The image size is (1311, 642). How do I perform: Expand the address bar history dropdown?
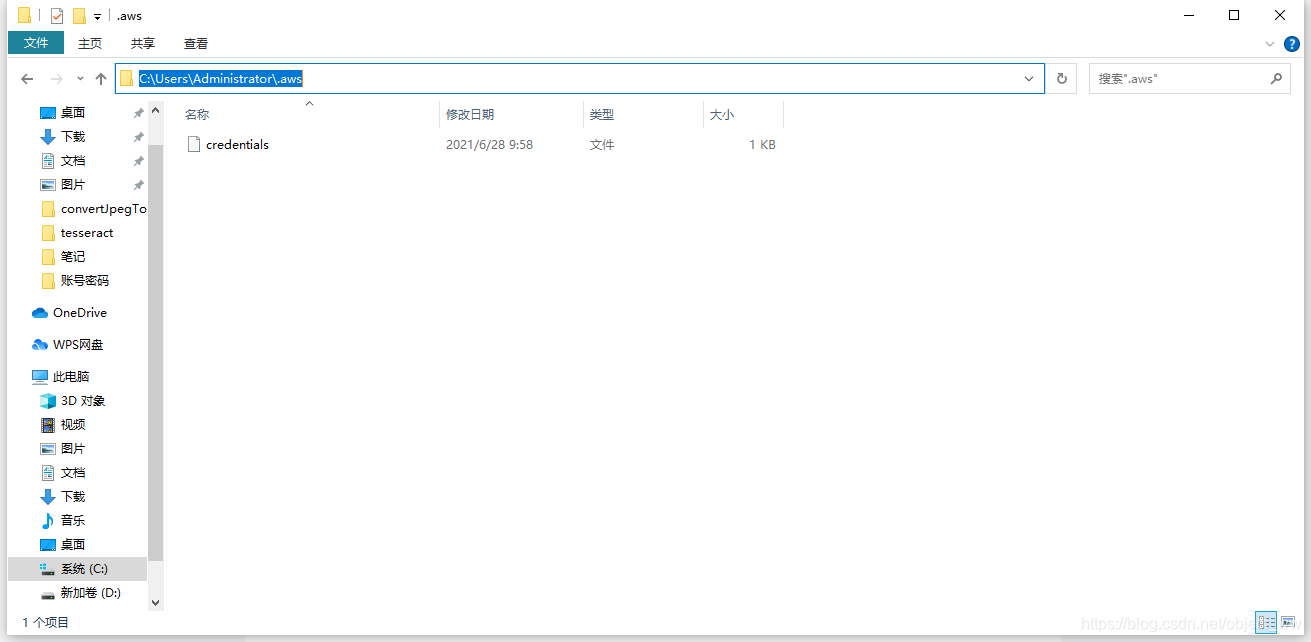[x=1029, y=79]
